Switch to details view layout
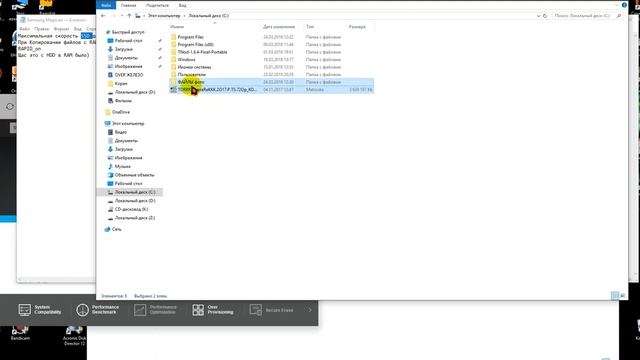This screenshot has width=640, height=360. [x=615, y=296]
